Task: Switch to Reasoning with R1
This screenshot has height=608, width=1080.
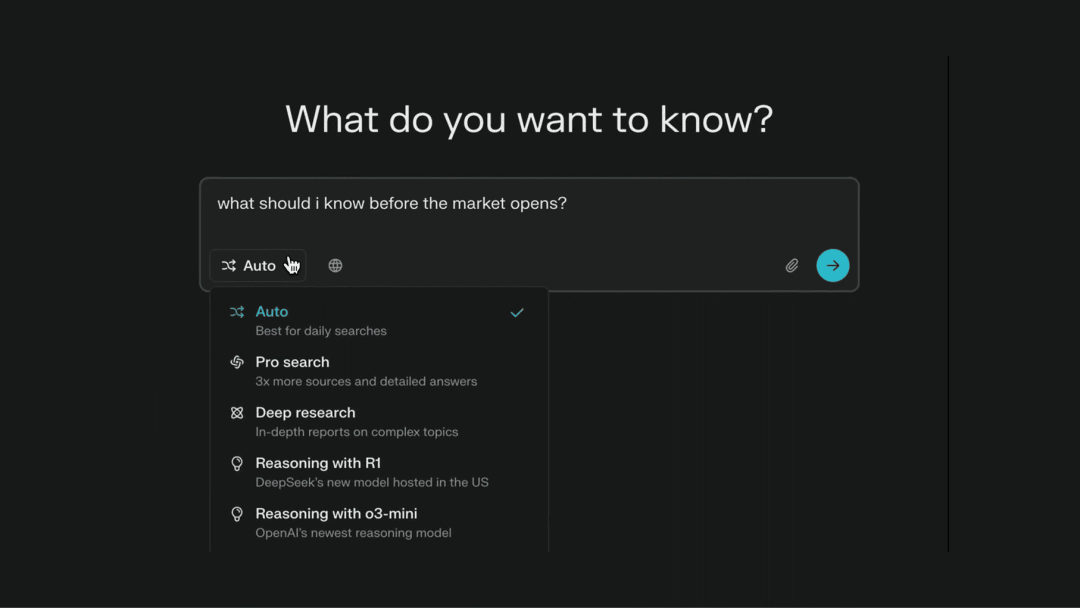Action: [379, 472]
